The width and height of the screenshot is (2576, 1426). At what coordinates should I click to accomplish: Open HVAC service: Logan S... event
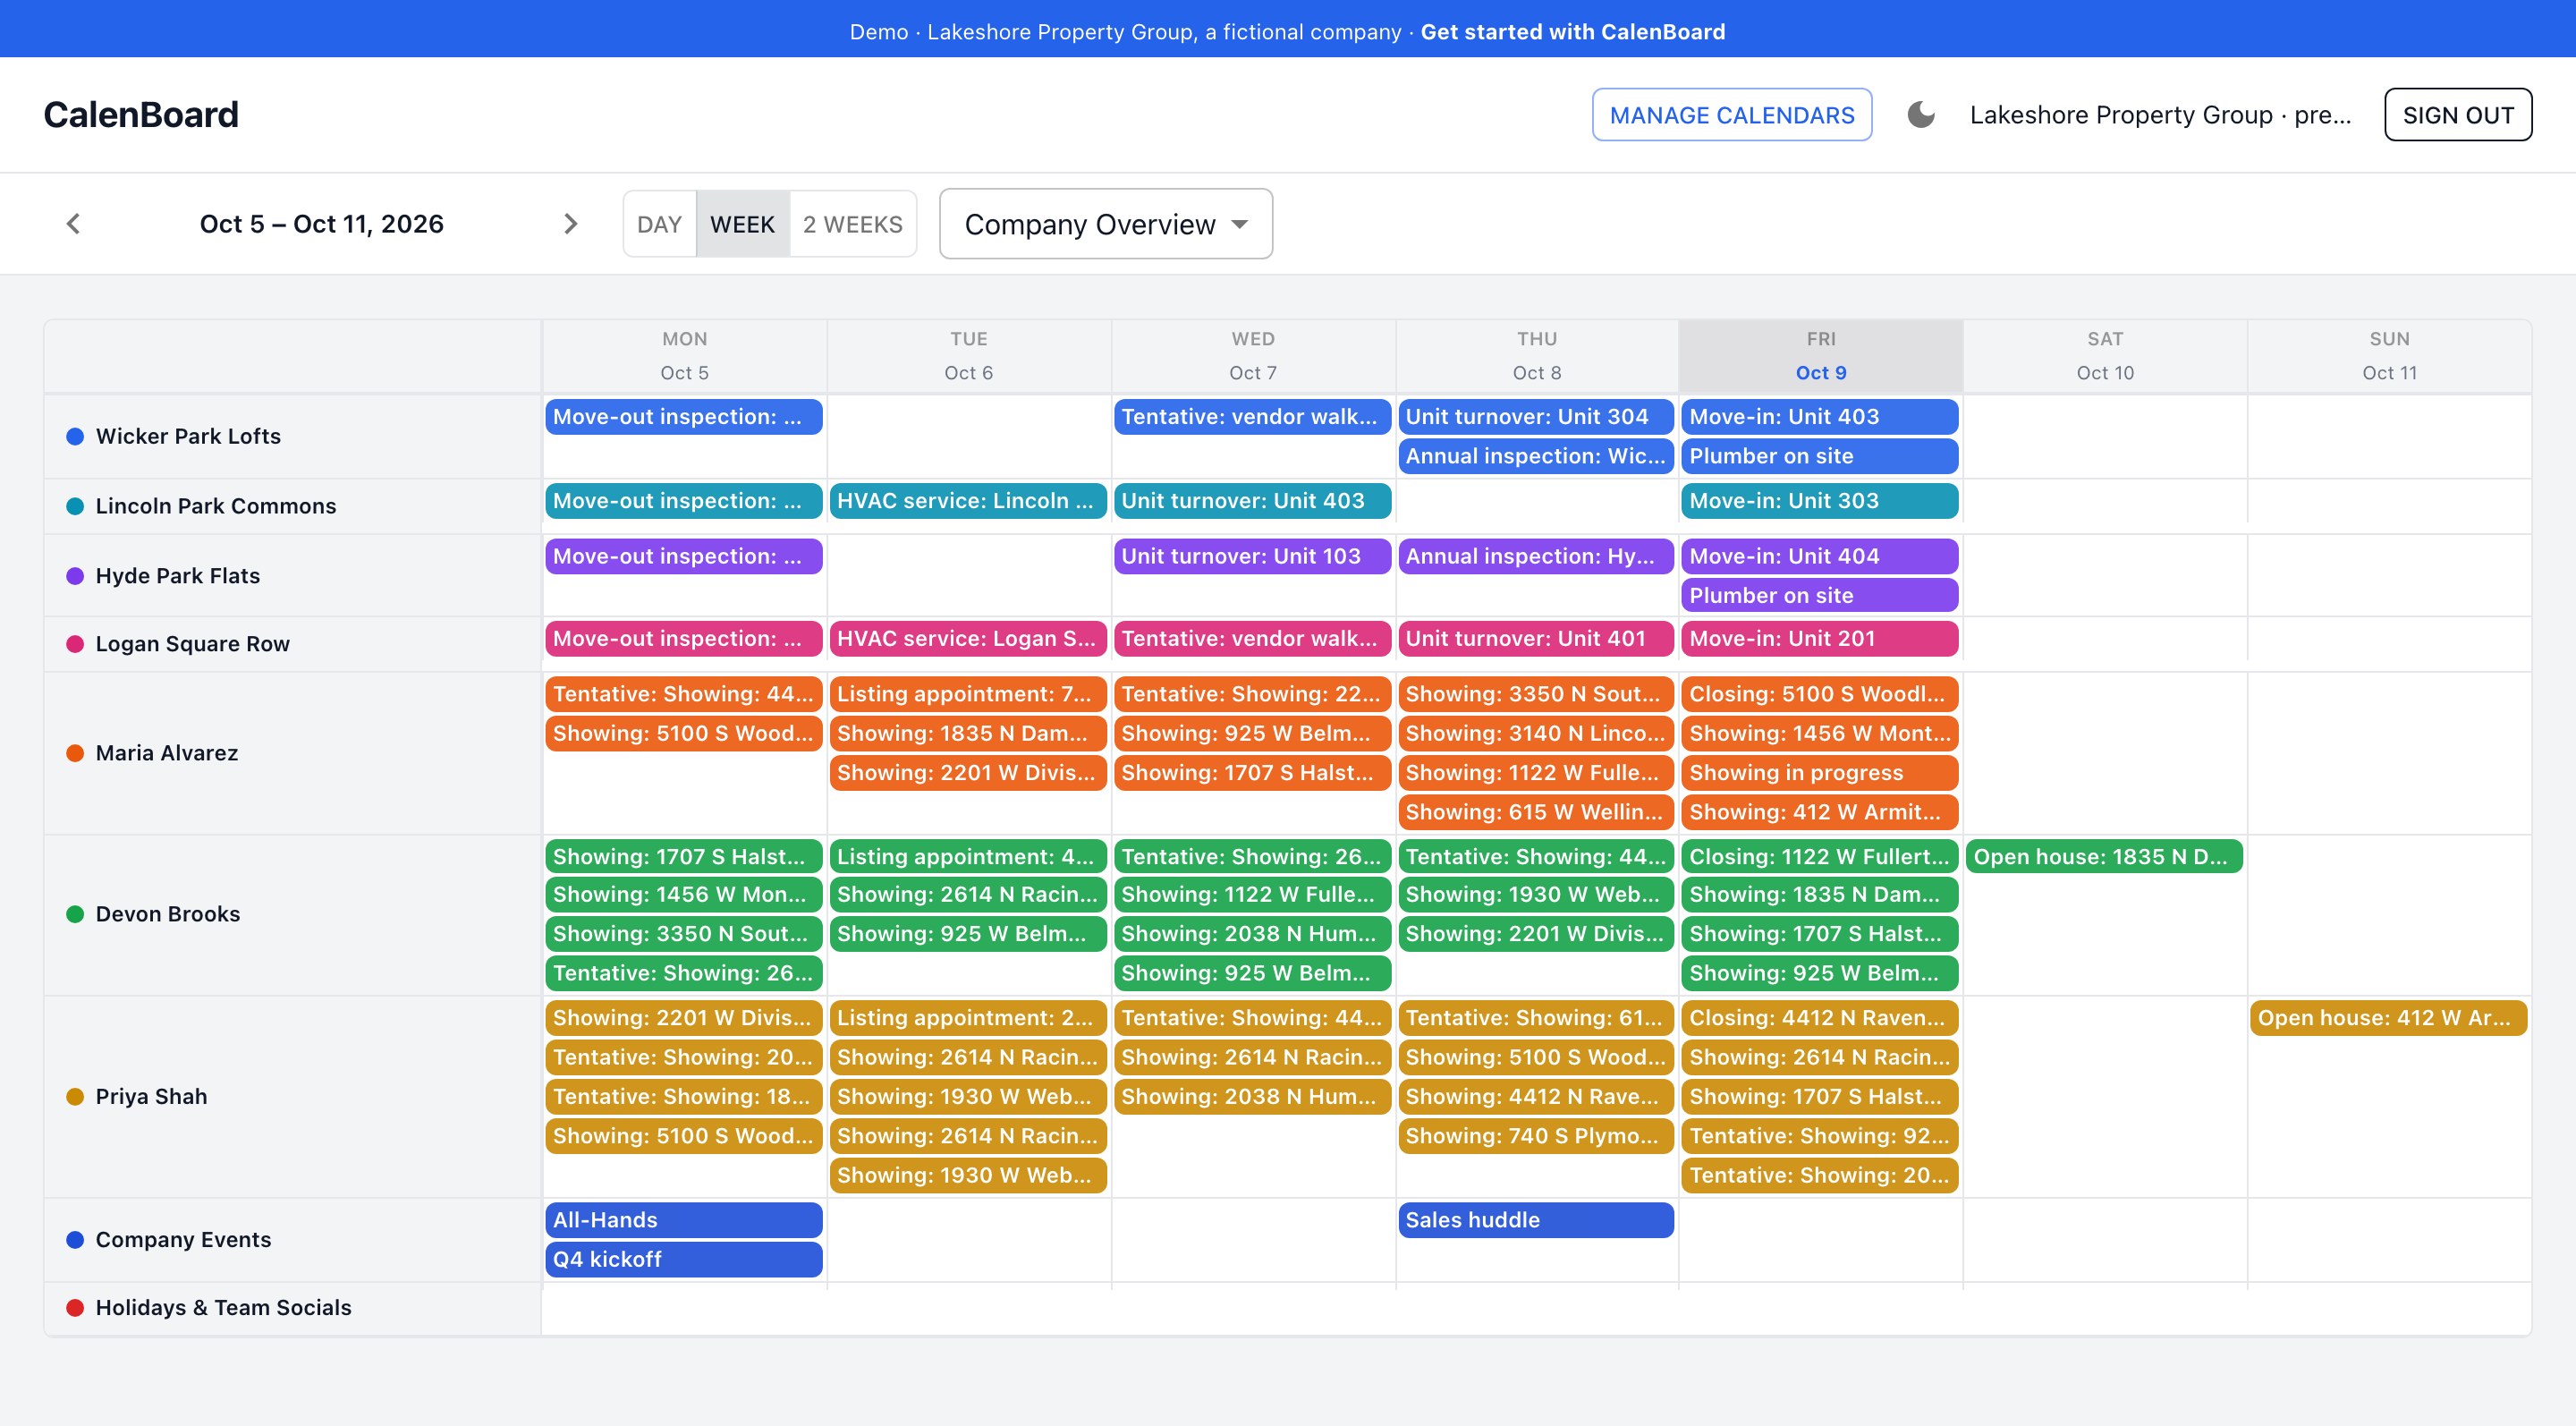pyautogui.click(x=968, y=639)
